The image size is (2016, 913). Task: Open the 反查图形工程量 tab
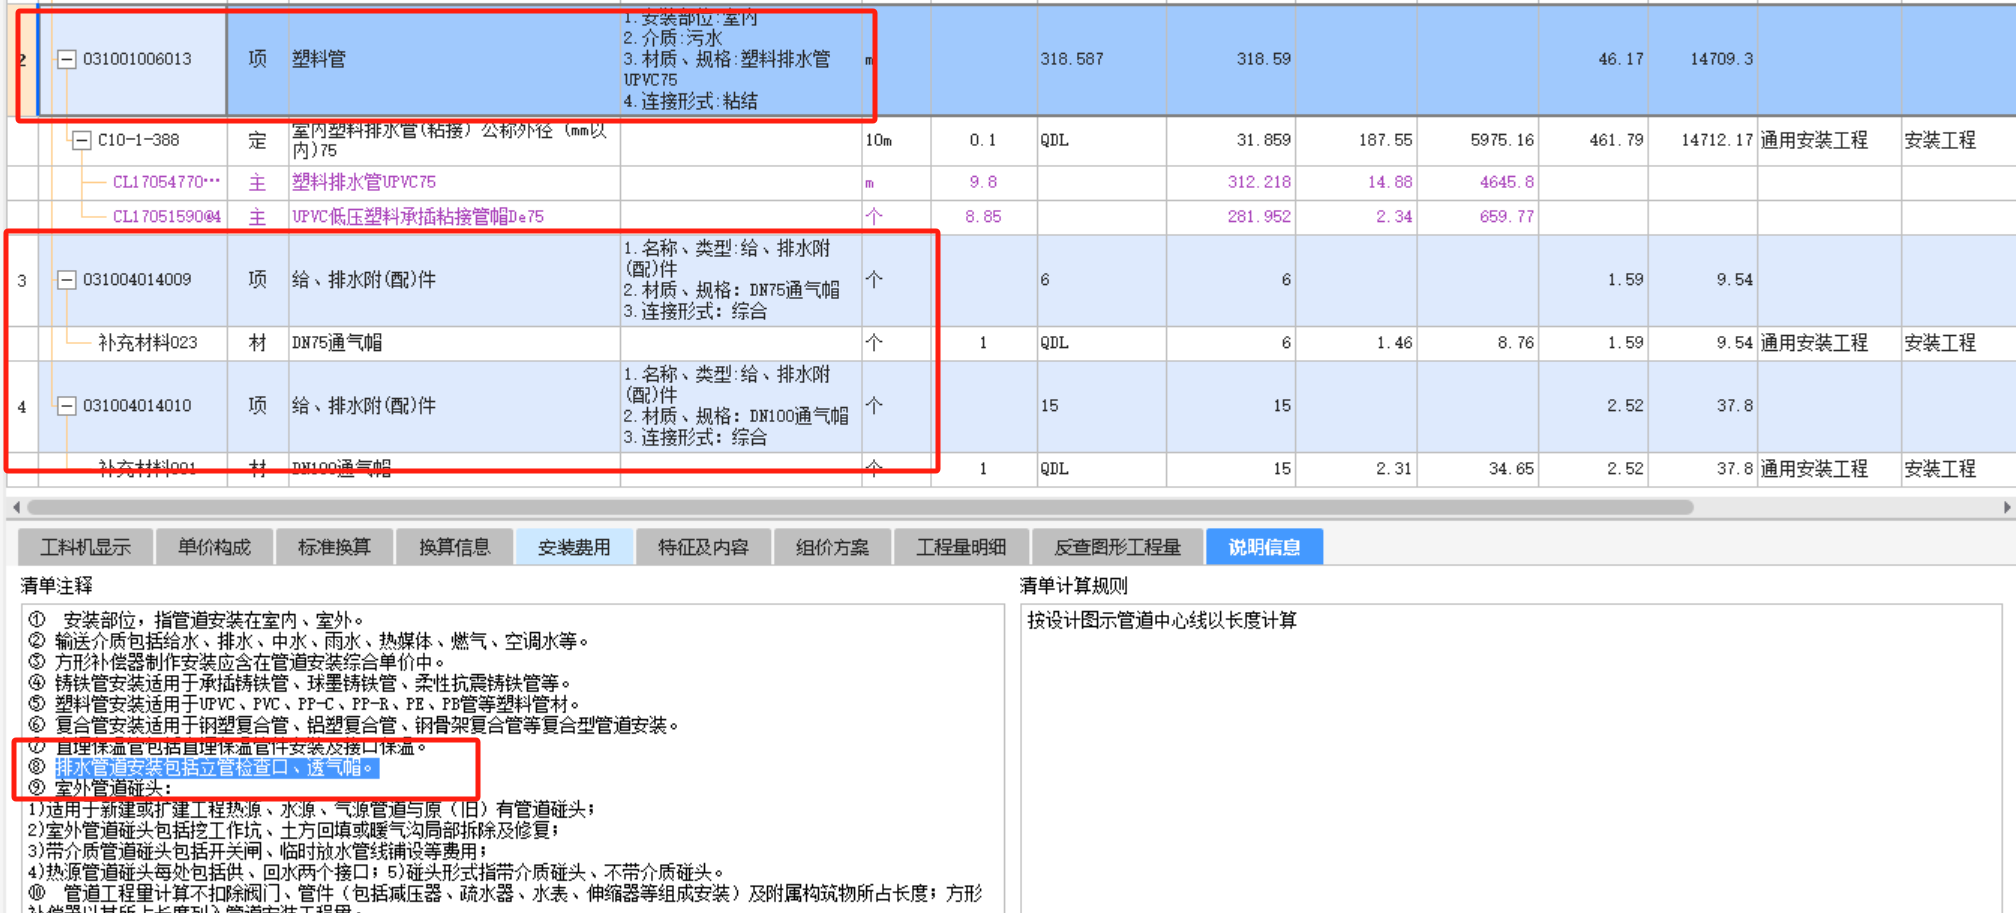[1117, 547]
